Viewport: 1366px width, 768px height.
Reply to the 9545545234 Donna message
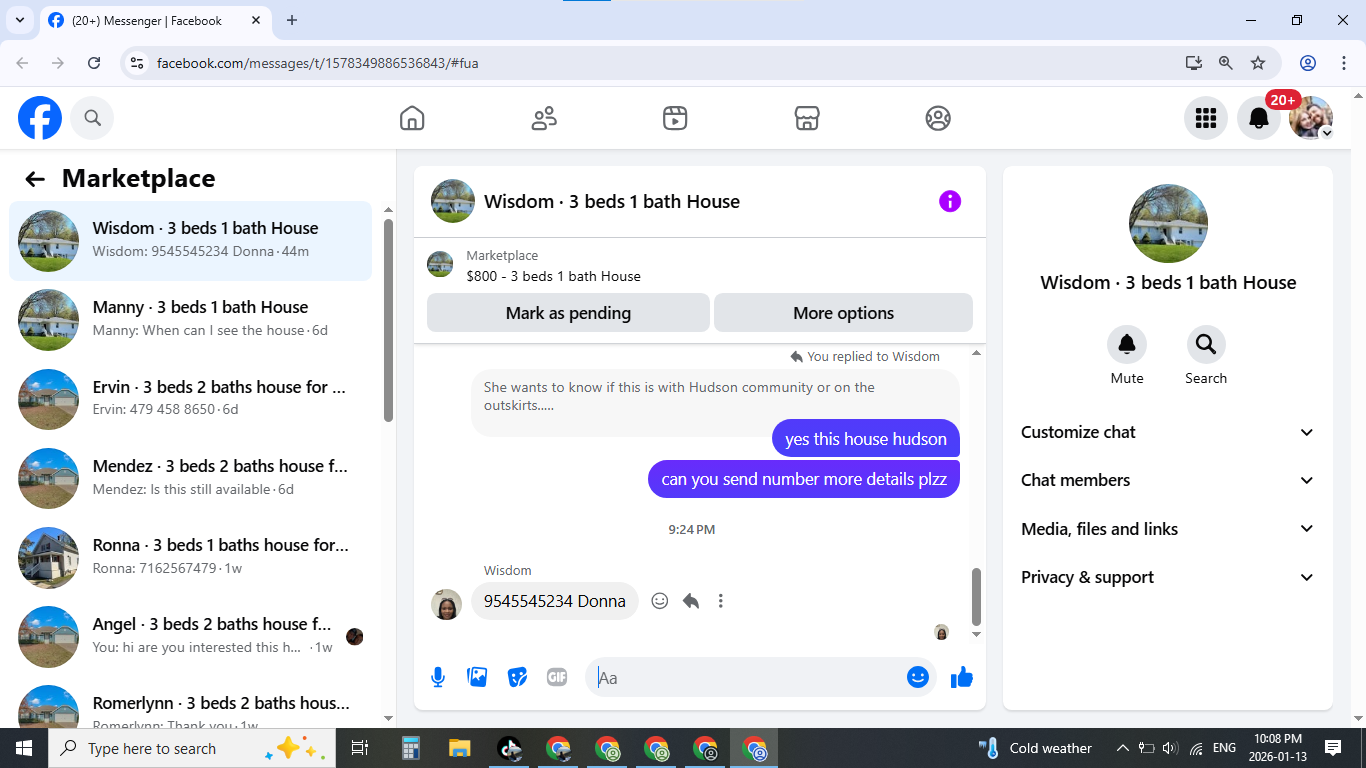point(690,601)
